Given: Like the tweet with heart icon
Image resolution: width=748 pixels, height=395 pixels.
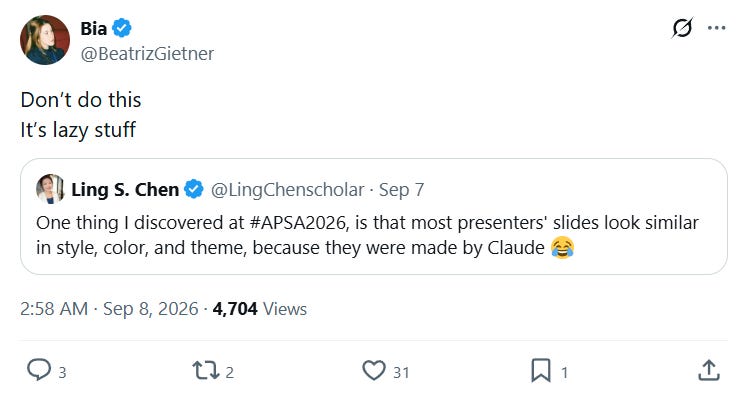Looking at the screenshot, I should (374, 371).
